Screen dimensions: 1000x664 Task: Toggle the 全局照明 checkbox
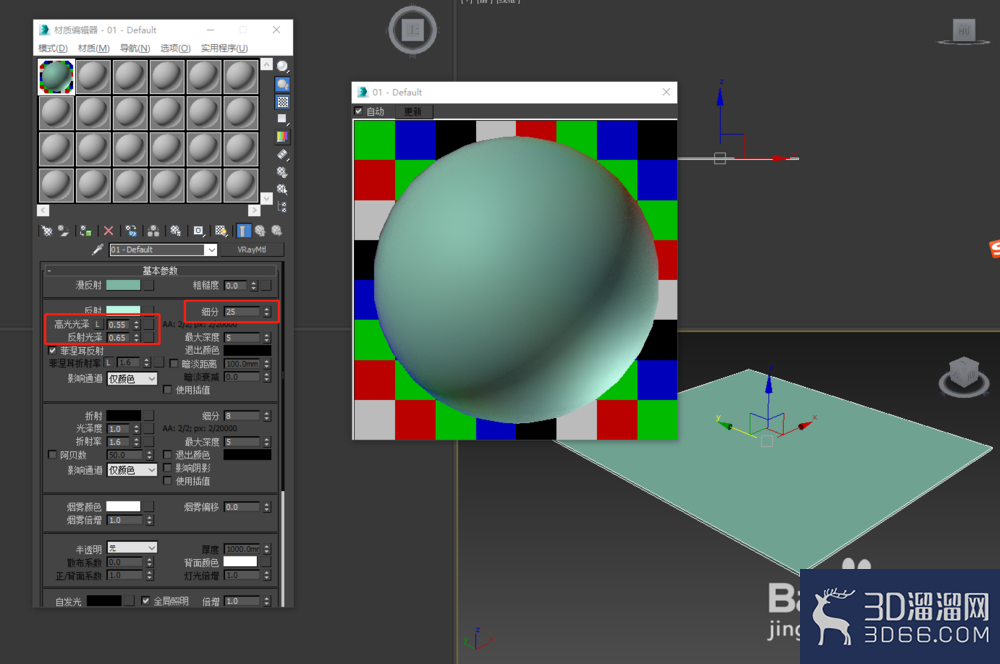click(x=145, y=601)
